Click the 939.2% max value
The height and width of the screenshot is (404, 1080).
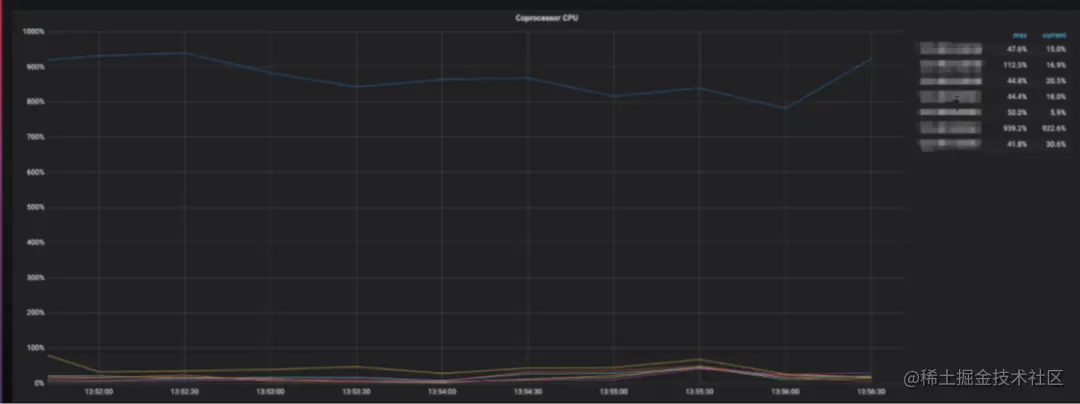(x=1017, y=128)
